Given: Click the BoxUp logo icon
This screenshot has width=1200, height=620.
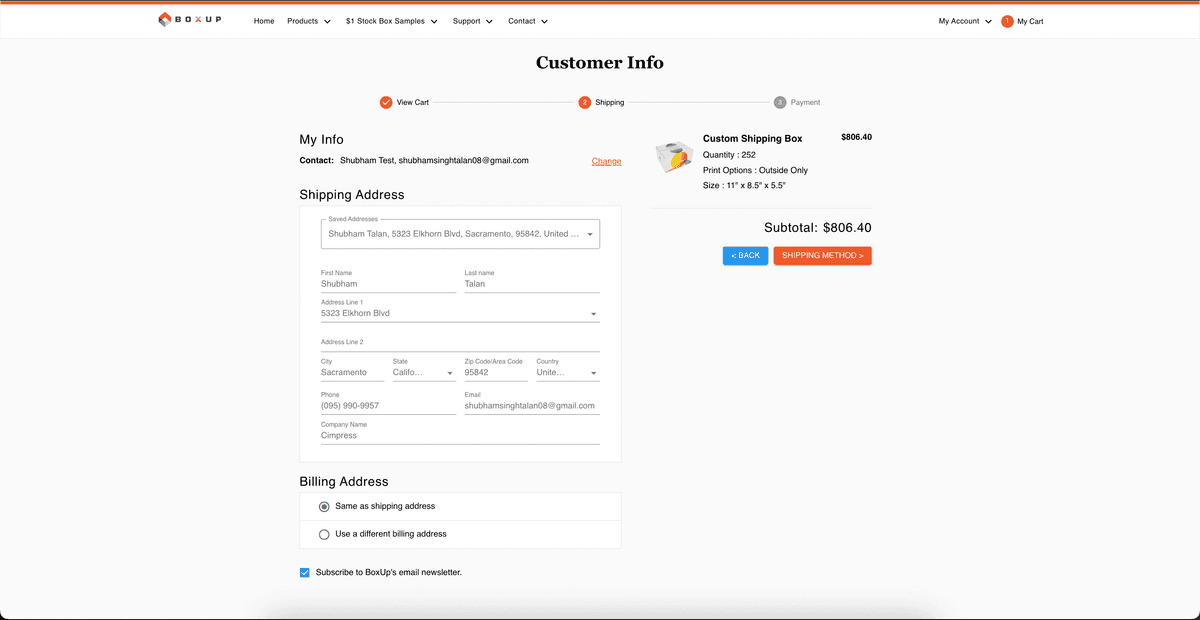Looking at the screenshot, I should click(165, 20).
